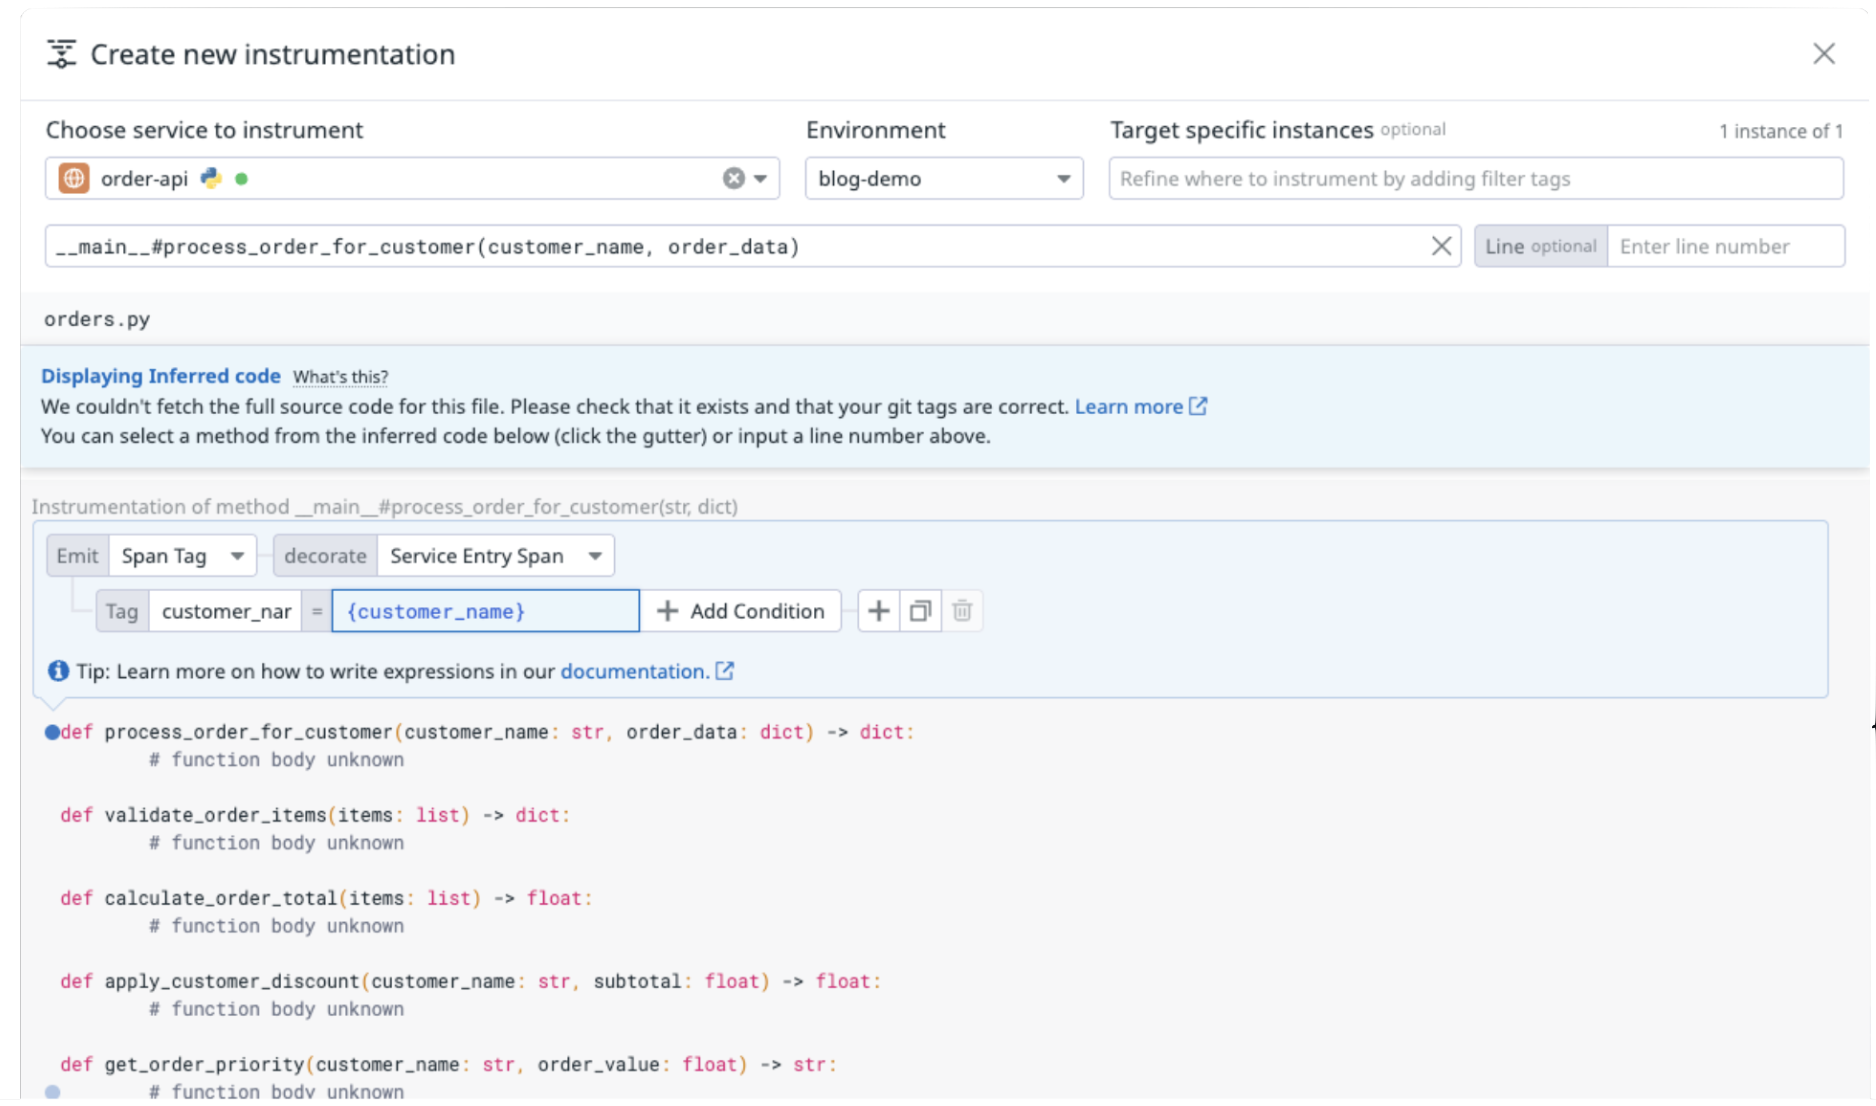The image size is (1876, 1106).
Task: Clear the method signature field
Action: pos(1441,246)
